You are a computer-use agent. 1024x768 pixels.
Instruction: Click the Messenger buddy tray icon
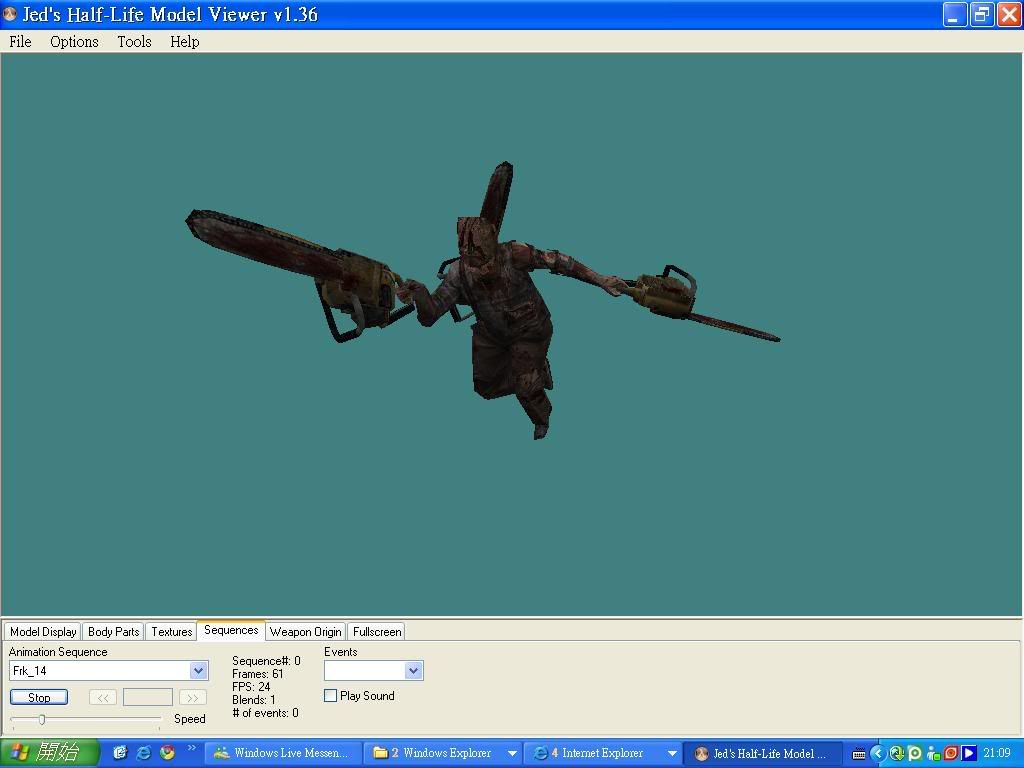[933, 753]
